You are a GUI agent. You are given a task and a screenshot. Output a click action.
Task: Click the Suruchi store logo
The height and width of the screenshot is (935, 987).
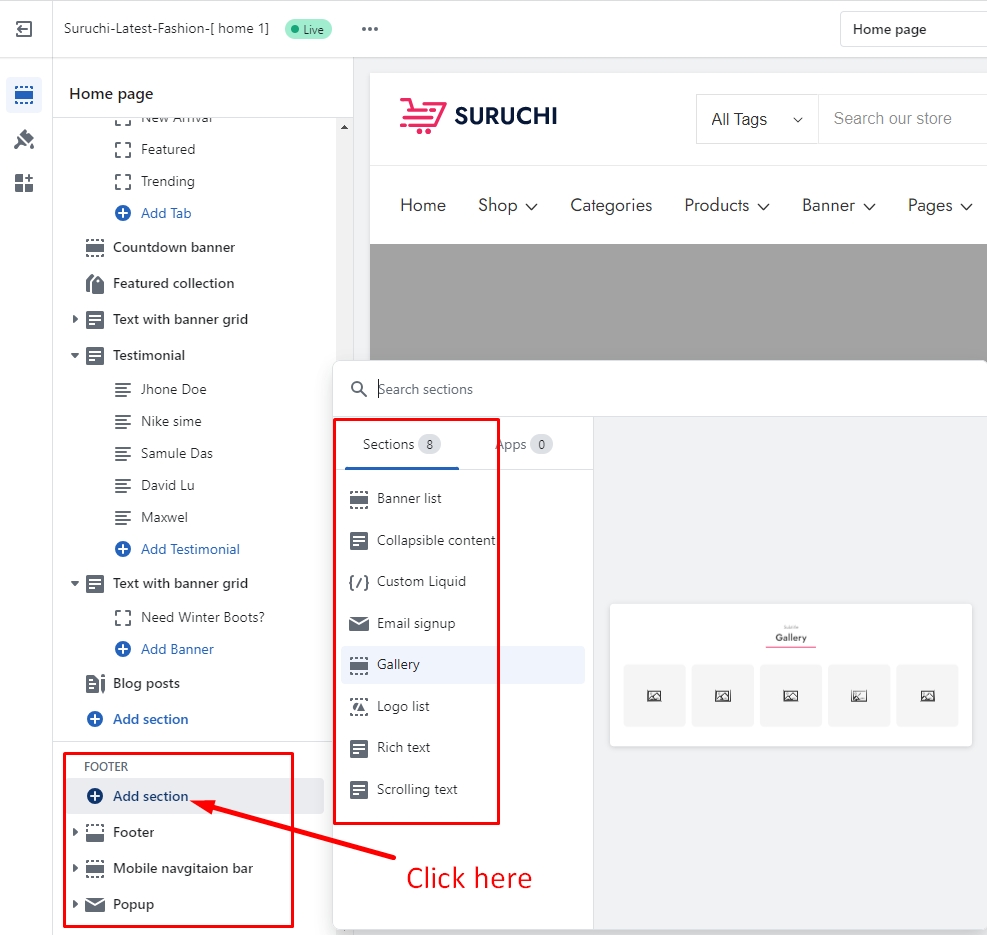click(x=478, y=116)
